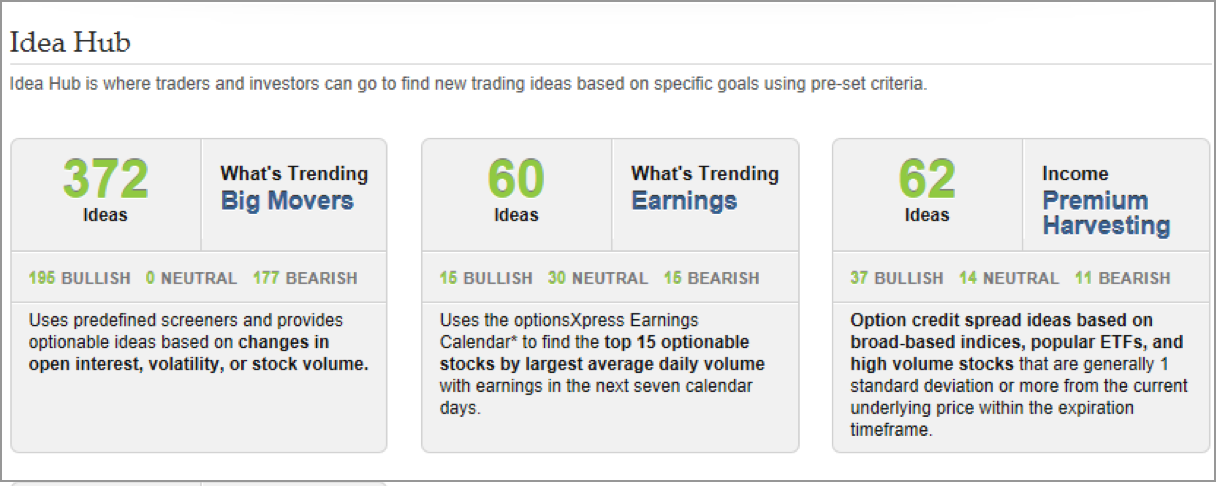The image size is (1218, 486).
Task: Click the 372 Ideas count
Action: [x=105, y=189]
